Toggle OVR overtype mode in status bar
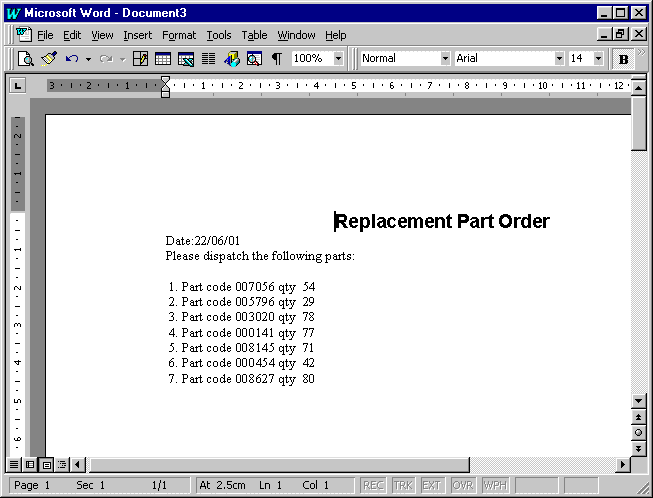The width and height of the screenshot is (653, 498). (x=462, y=486)
